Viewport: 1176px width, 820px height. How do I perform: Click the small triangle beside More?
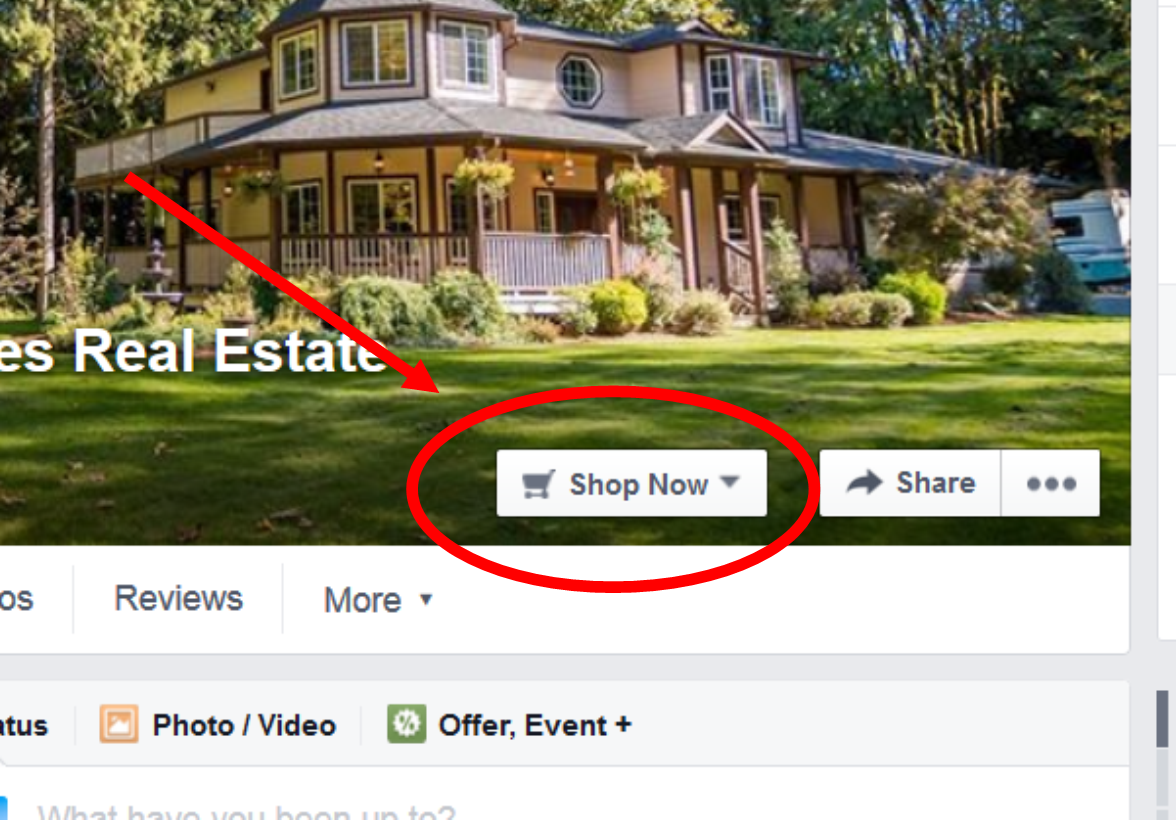coord(426,599)
